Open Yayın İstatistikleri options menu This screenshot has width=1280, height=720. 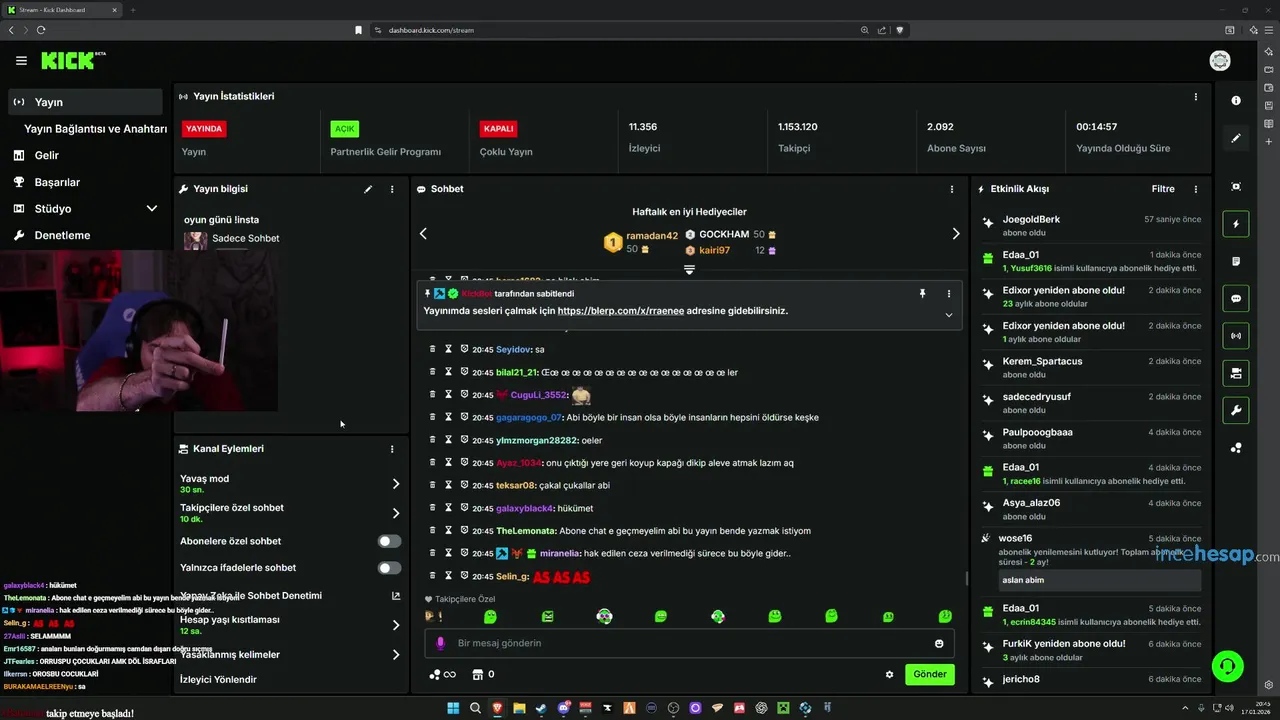[1195, 97]
